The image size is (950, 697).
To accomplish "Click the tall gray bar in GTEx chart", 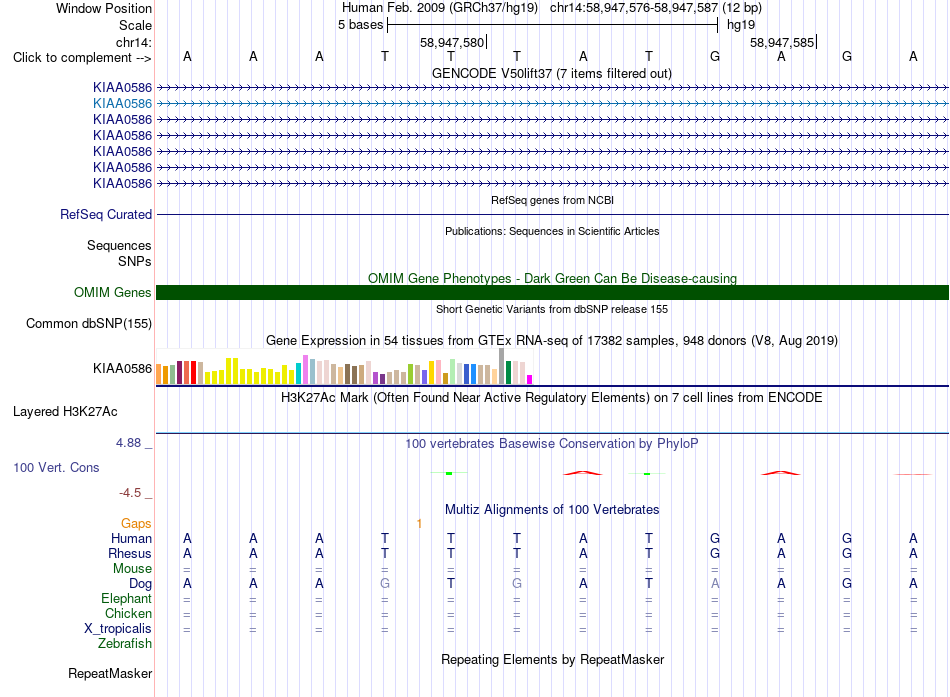I will [x=502, y=366].
